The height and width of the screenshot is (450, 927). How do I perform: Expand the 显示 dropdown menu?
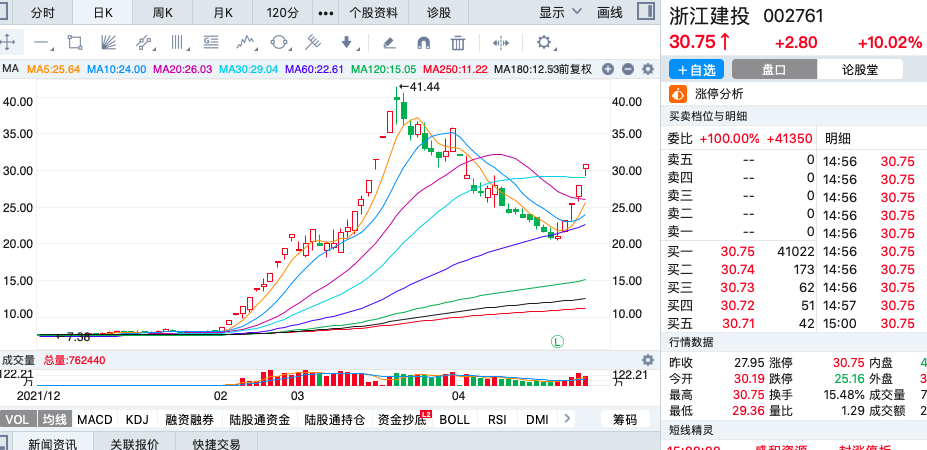click(x=560, y=13)
